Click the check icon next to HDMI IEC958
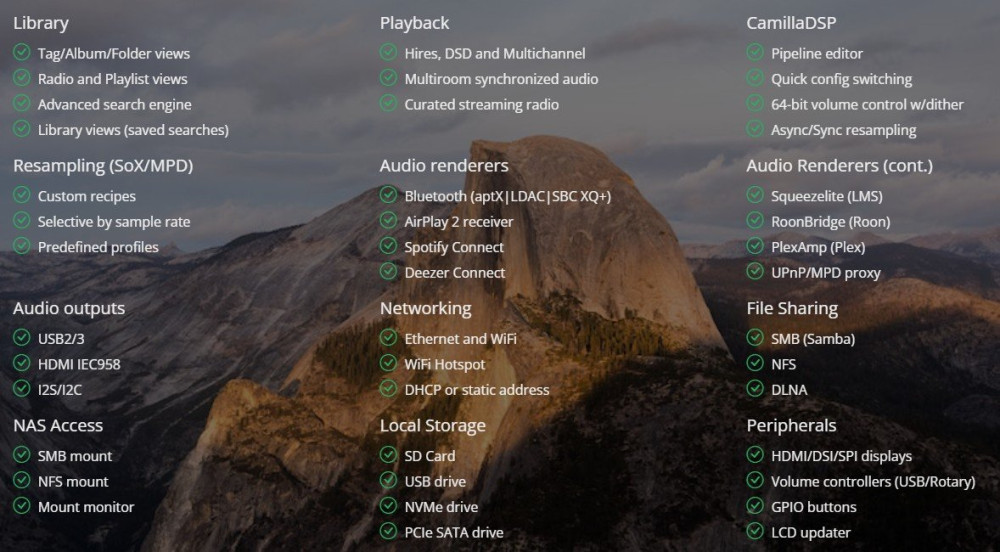Viewport: 1000px width, 552px height. point(21,363)
